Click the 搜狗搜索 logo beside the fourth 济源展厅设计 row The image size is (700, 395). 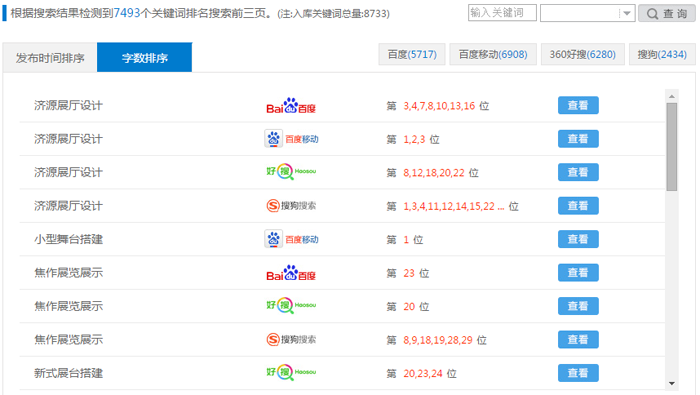[291, 206]
